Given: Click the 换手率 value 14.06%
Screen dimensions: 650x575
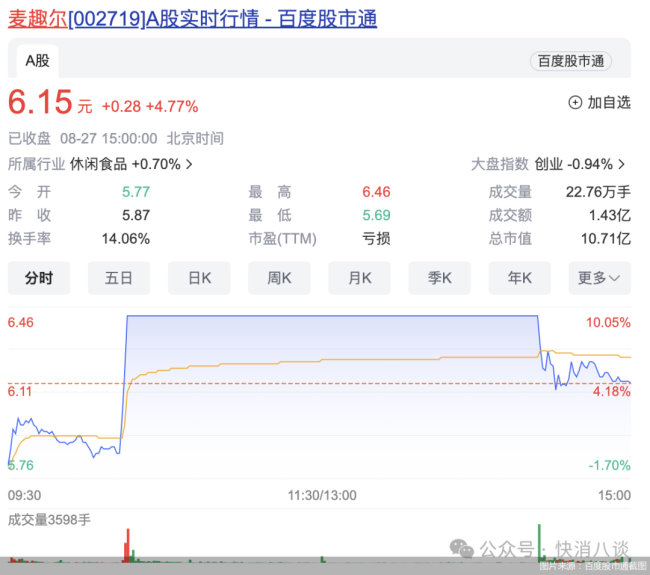Looking at the screenshot, I should [x=126, y=239].
